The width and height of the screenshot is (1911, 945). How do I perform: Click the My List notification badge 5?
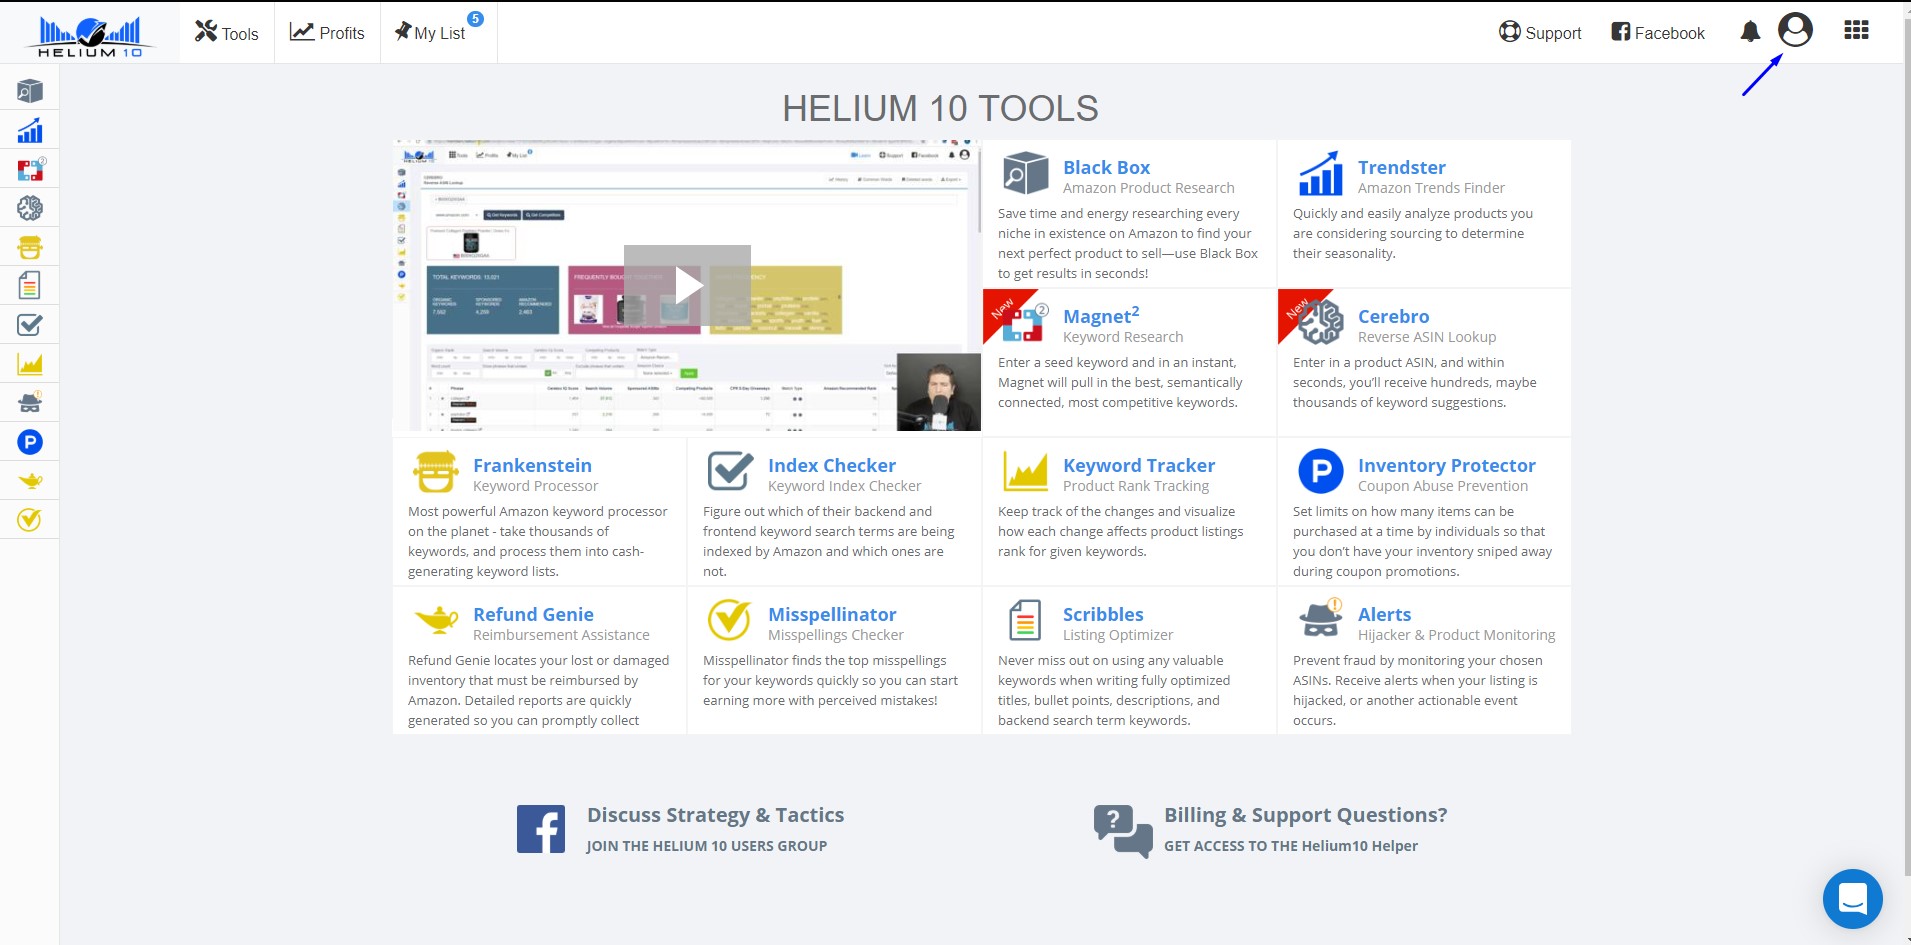click(x=476, y=19)
